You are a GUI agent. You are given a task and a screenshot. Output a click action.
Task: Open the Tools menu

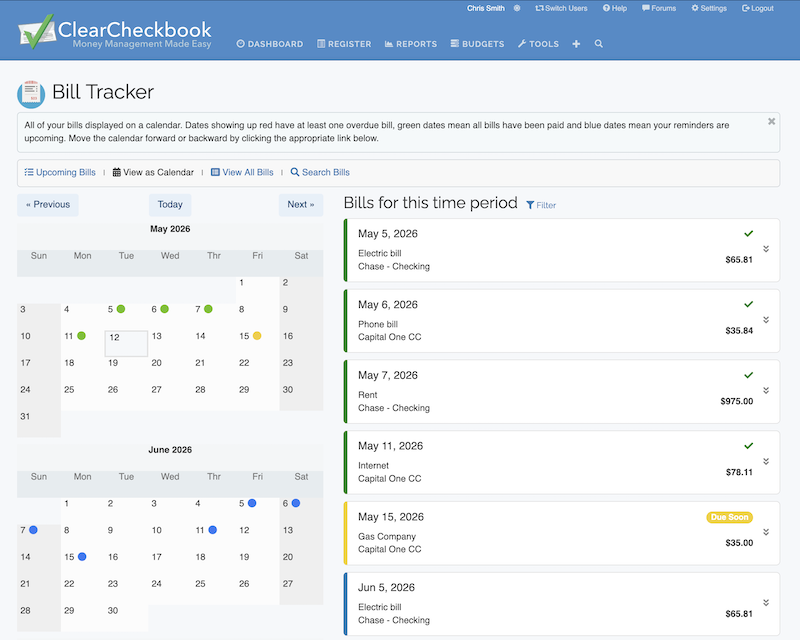(538, 44)
